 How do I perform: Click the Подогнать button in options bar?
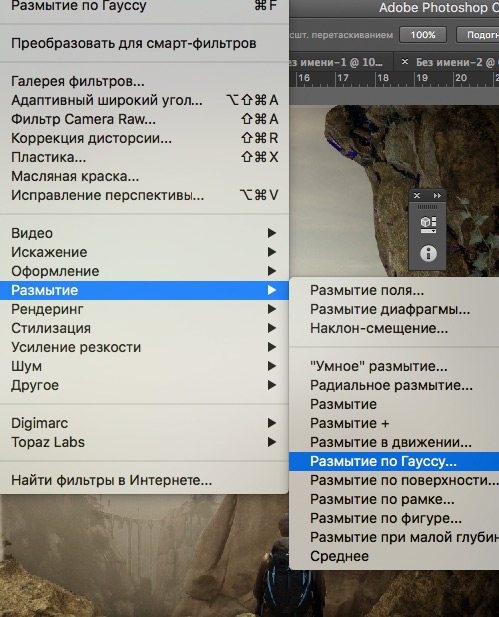tap(478, 35)
